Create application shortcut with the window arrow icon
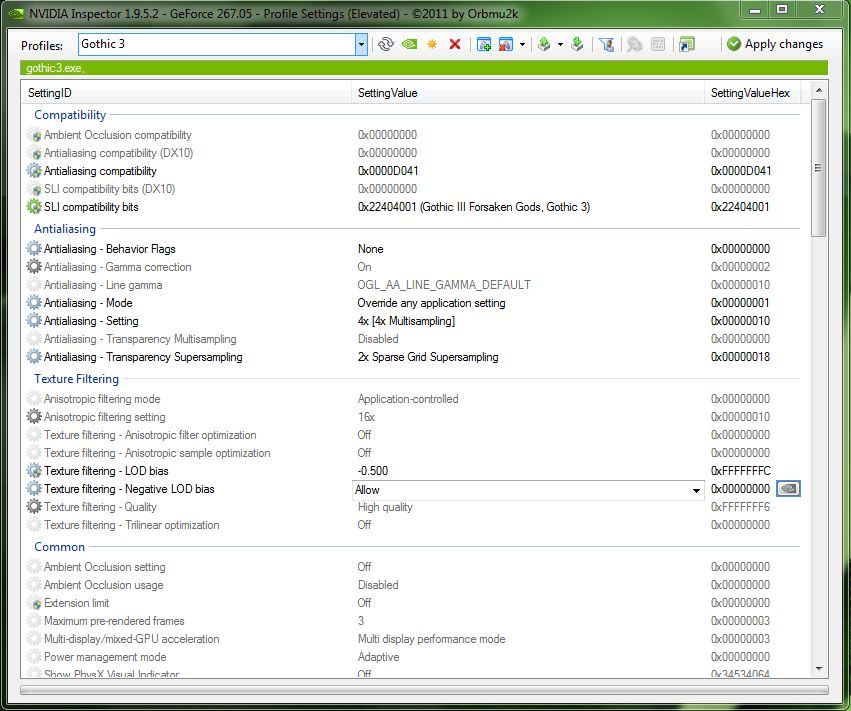Viewport: 851px width, 711px height. [x=687, y=44]
